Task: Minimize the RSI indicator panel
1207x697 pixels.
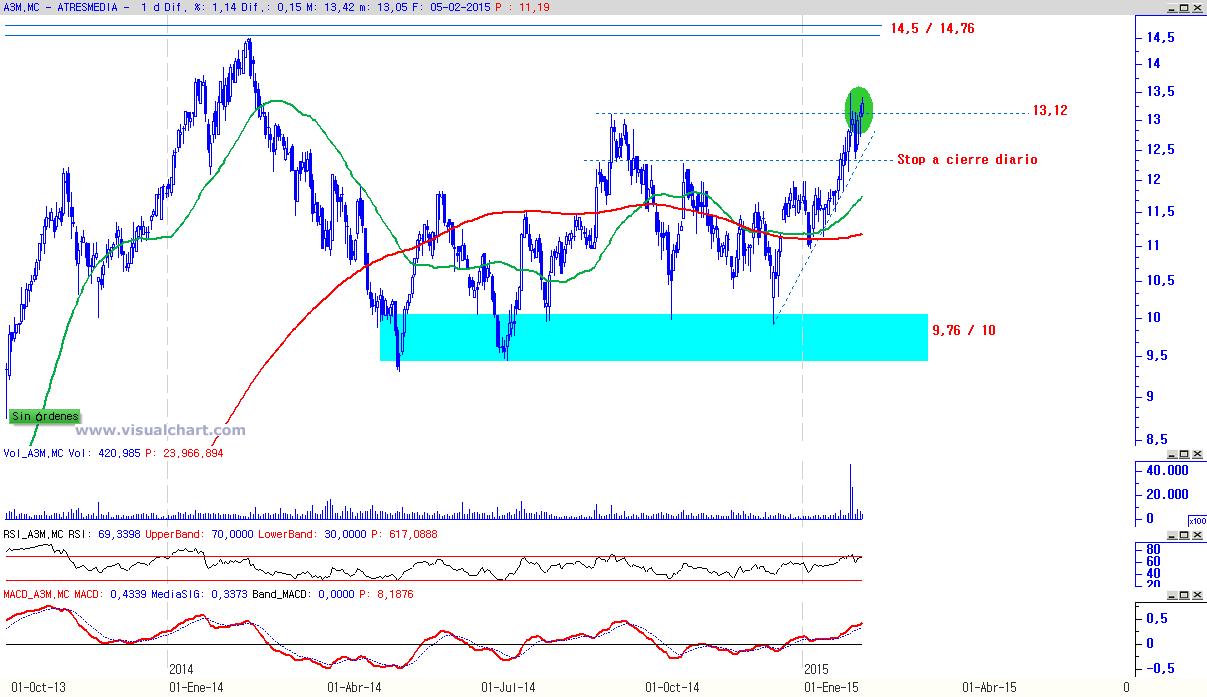Action: tap(1171, 535)
